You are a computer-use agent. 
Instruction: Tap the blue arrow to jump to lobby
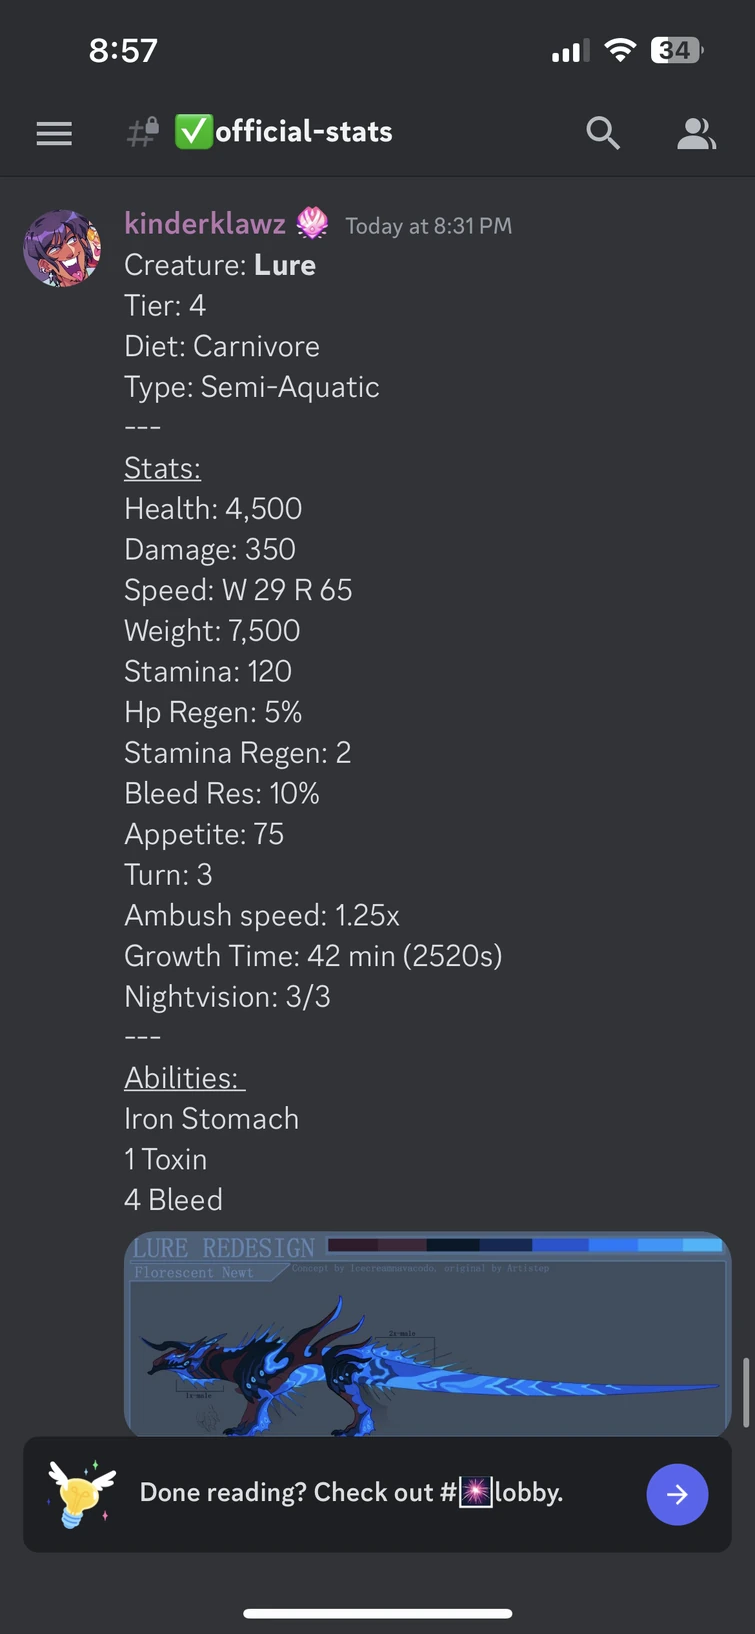[677, 1494]
